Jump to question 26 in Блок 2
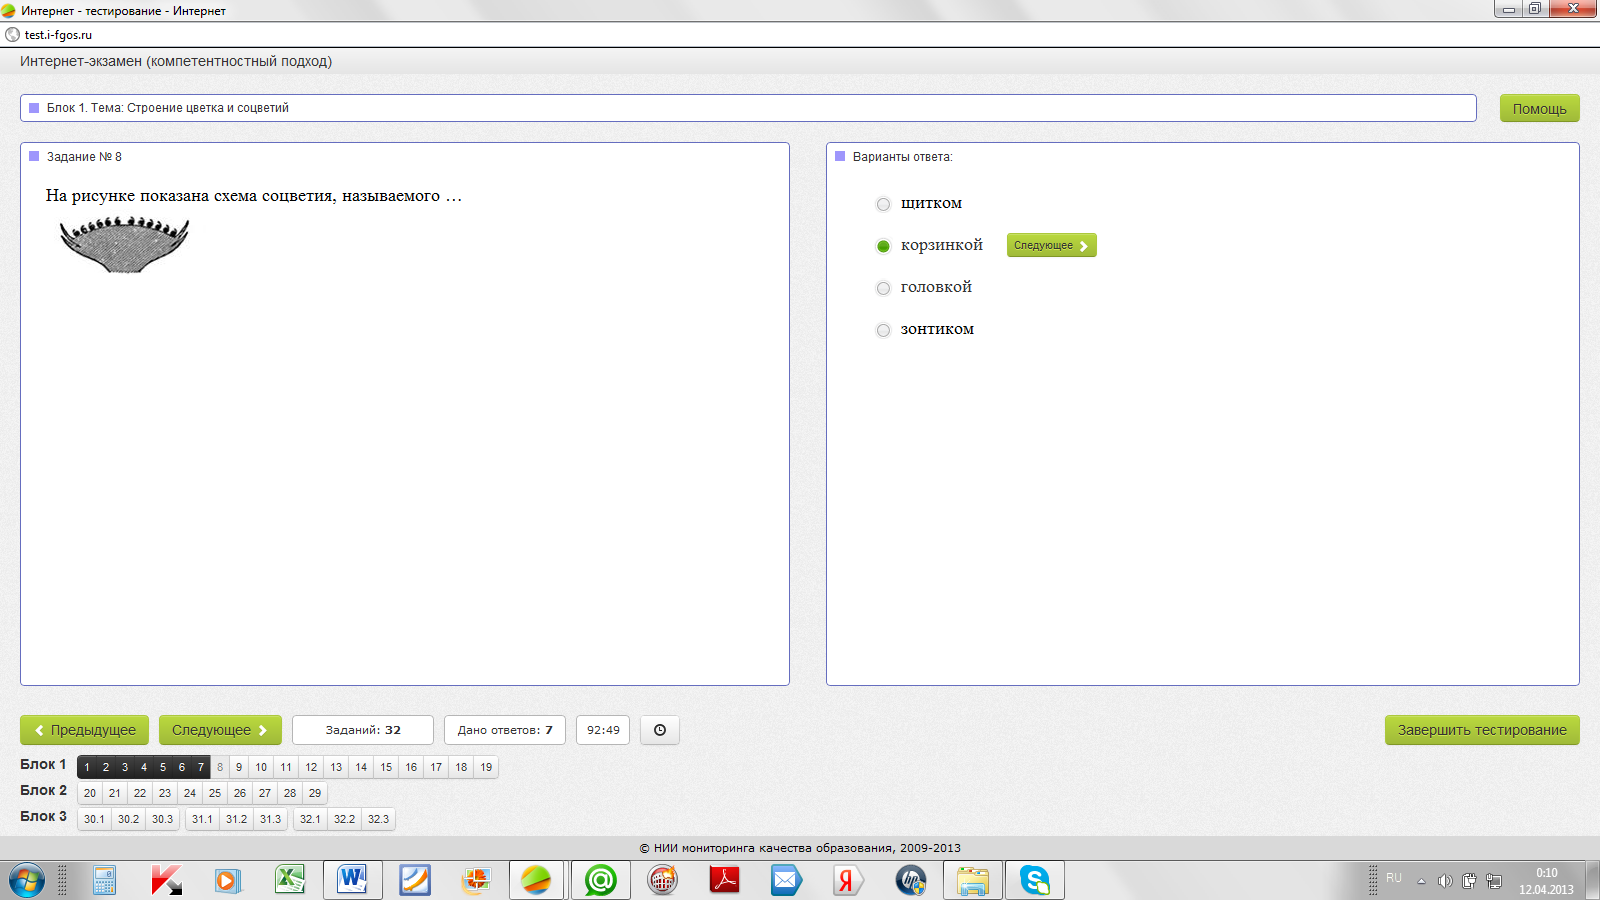 click(x=240, y=793)
